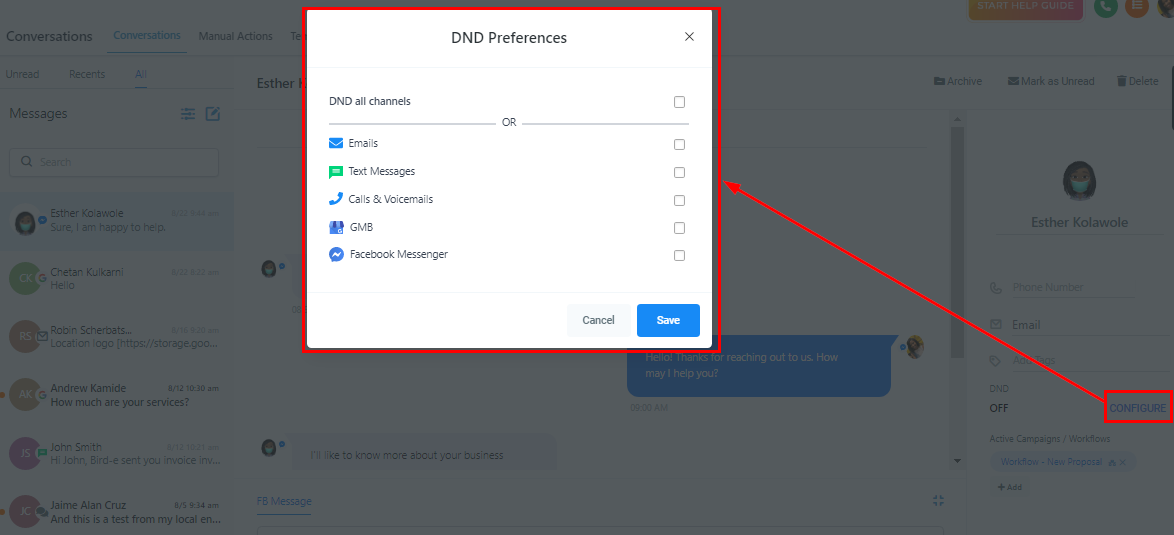Open the Recents tab
The image size is (1174, 535).
(87, 74)
